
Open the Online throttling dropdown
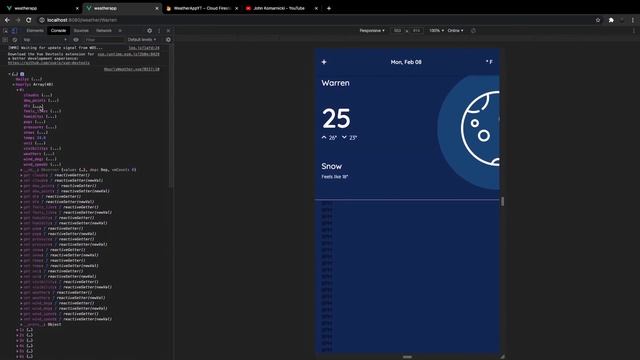[455, 31]
